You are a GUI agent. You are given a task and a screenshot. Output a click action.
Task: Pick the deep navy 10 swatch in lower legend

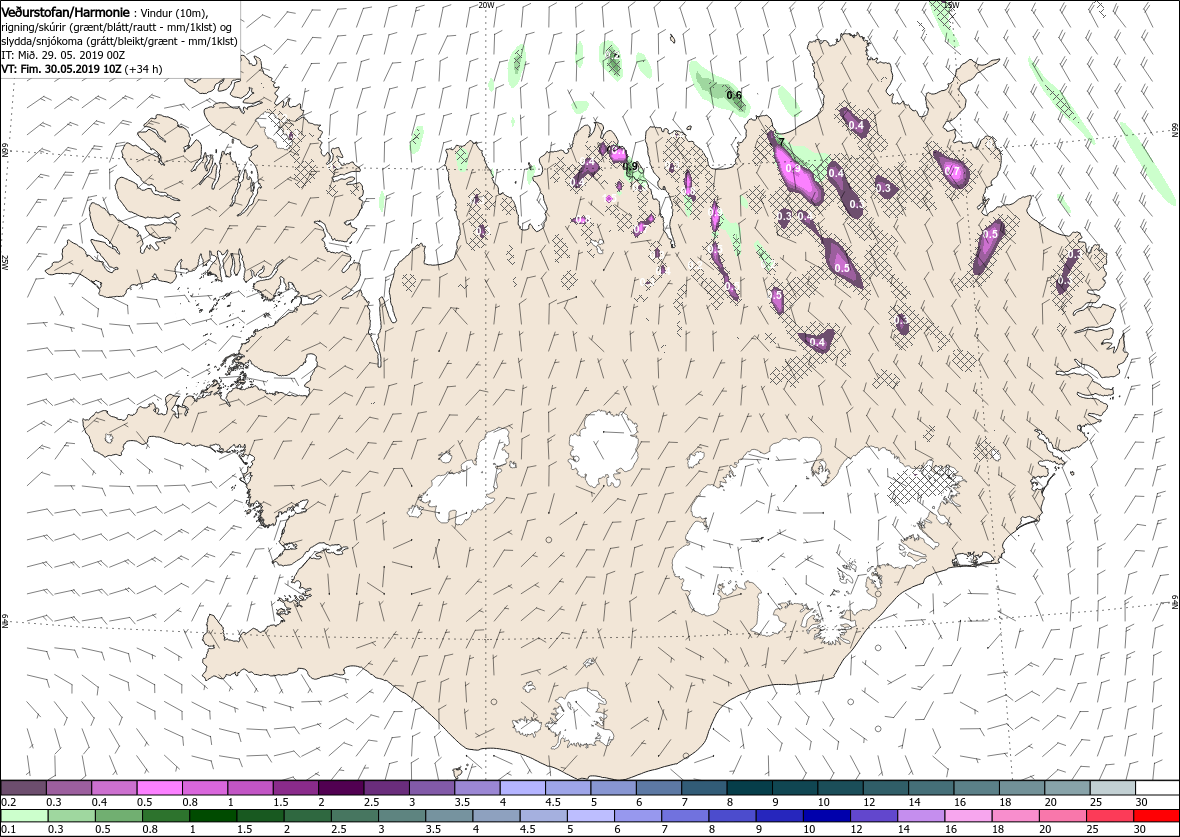click(x=826, y=816)
